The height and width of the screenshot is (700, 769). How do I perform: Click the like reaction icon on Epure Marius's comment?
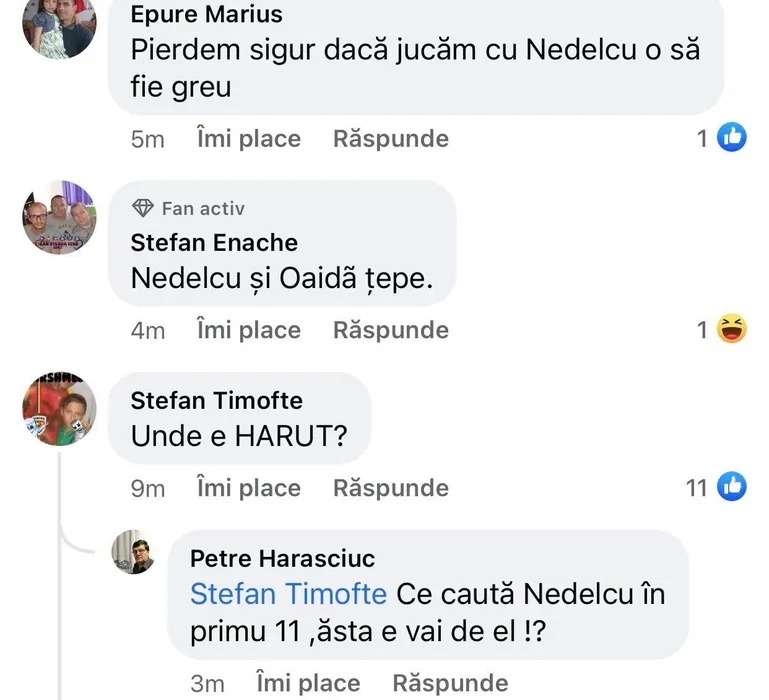tap(733, 138)
